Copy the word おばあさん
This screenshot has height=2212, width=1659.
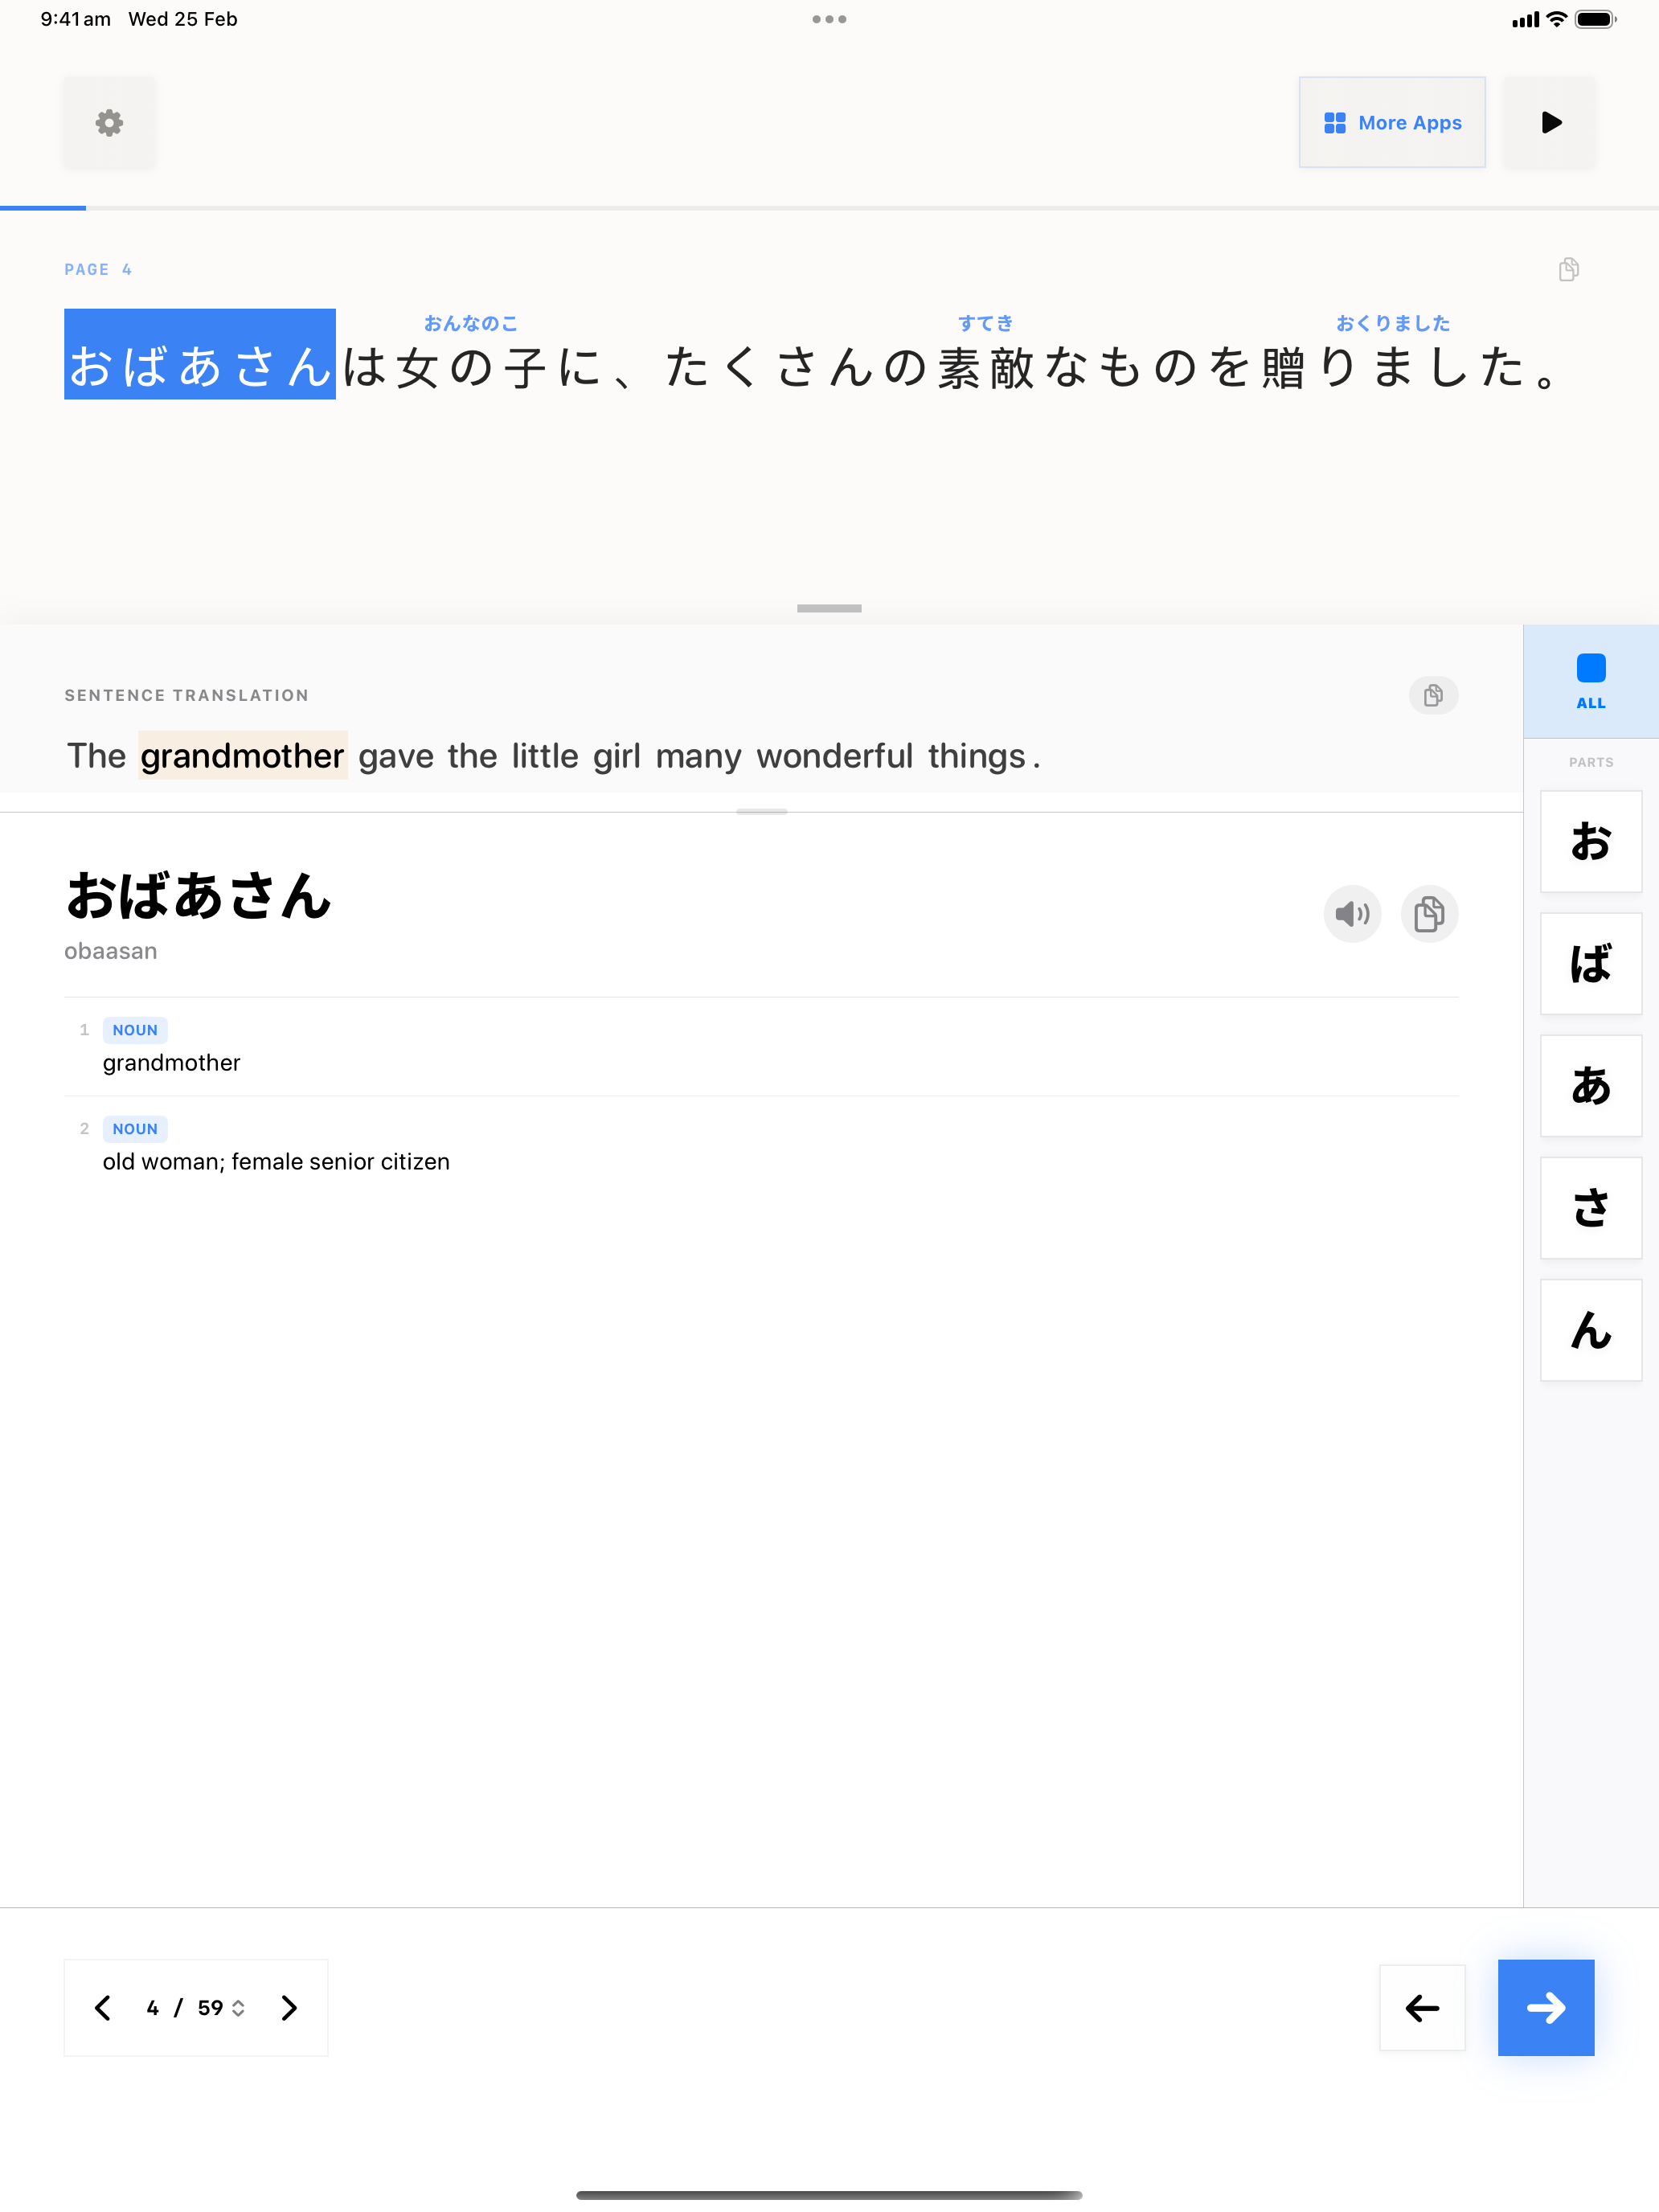[1428, 913]
